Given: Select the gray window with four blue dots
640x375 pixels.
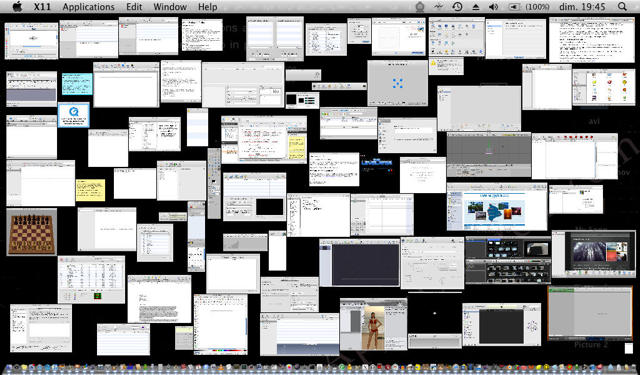Looking at the screenshot, I should tap(398, 83).
